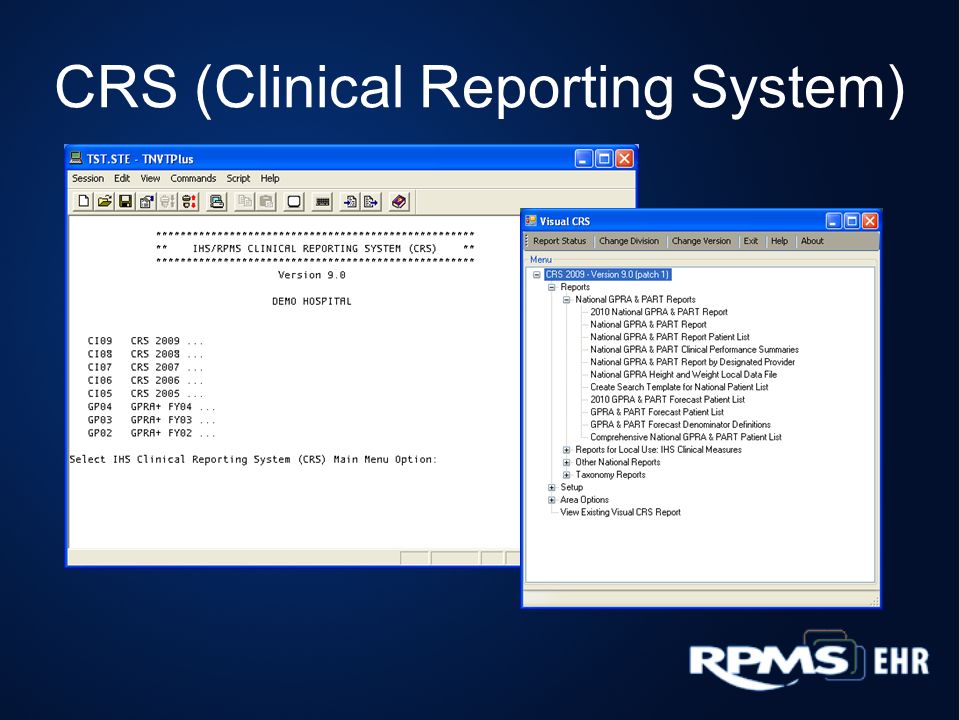The image size is (960, 720).
Task: Select 2010 GPRA & PART Forecast Patient List
Action: [x=667, y=399]
